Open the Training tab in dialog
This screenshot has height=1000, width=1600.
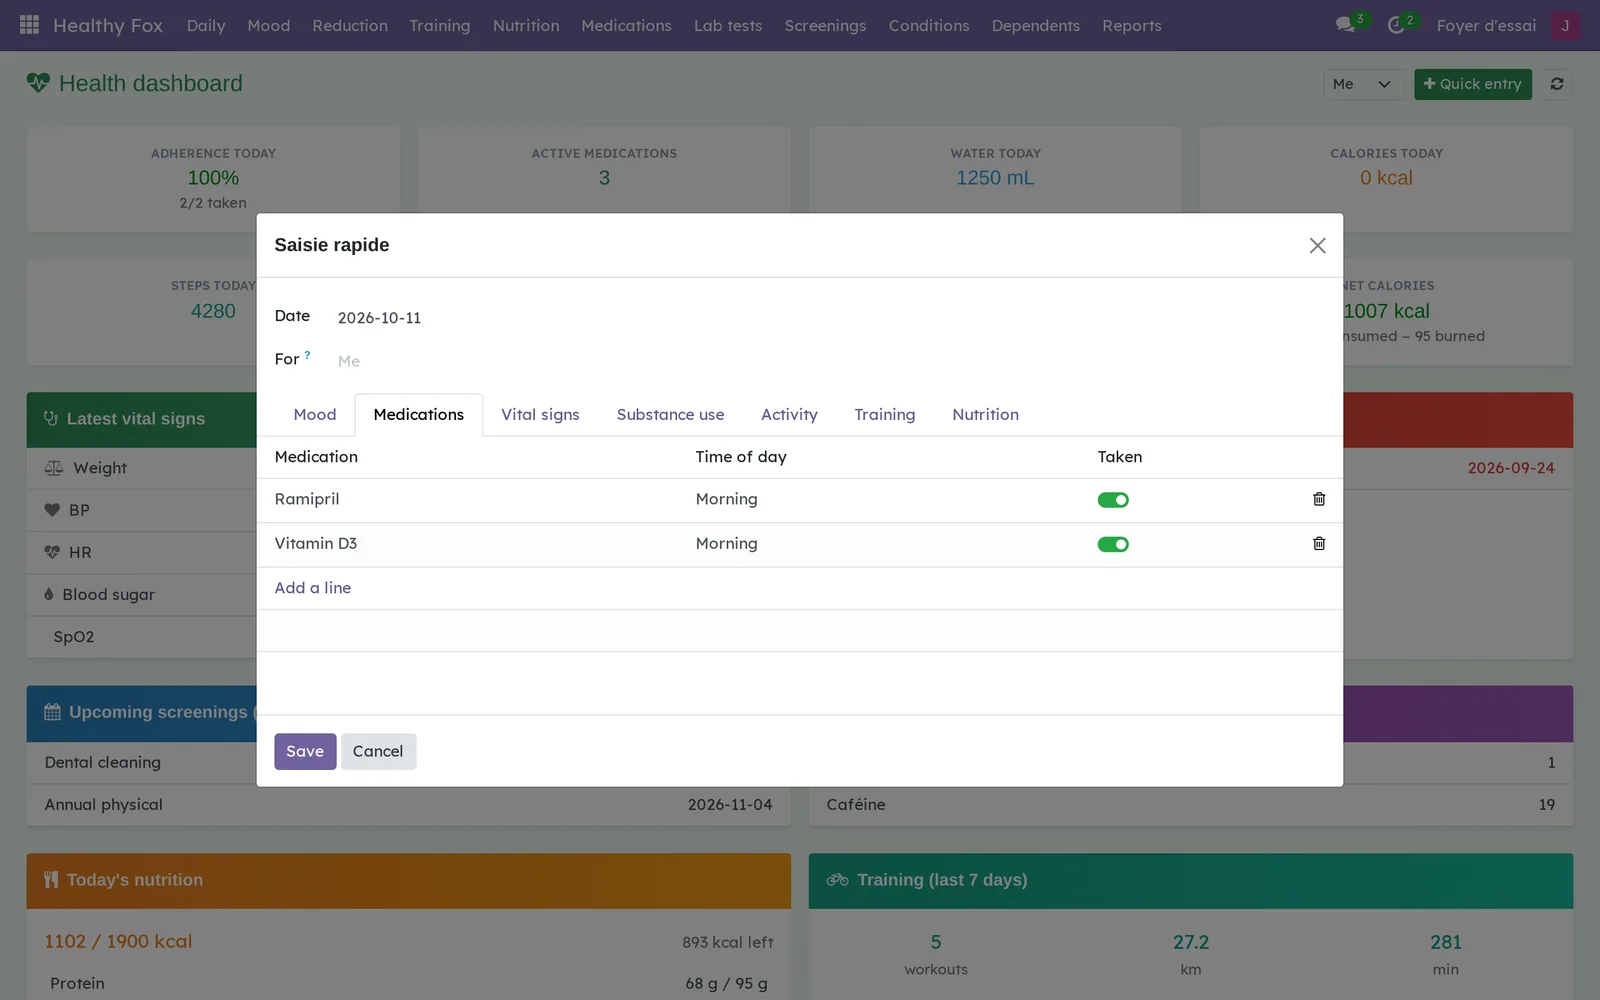[884, 415]
